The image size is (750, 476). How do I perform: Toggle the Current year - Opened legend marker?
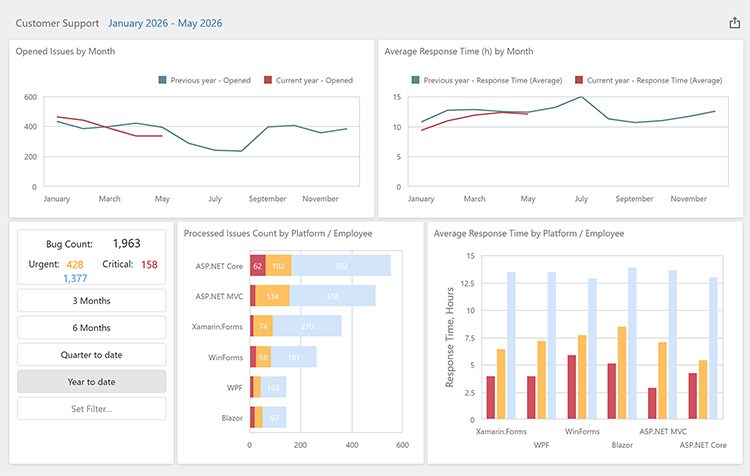tap(268, 80)
